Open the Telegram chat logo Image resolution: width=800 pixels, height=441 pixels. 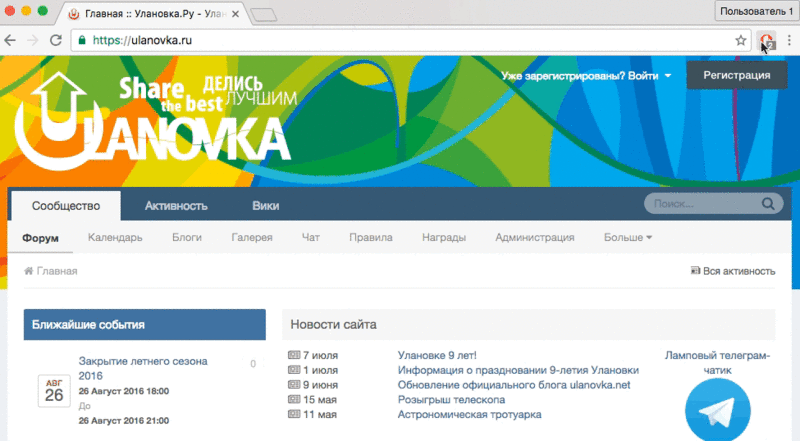pyautogui.click(x=718, y=409)
